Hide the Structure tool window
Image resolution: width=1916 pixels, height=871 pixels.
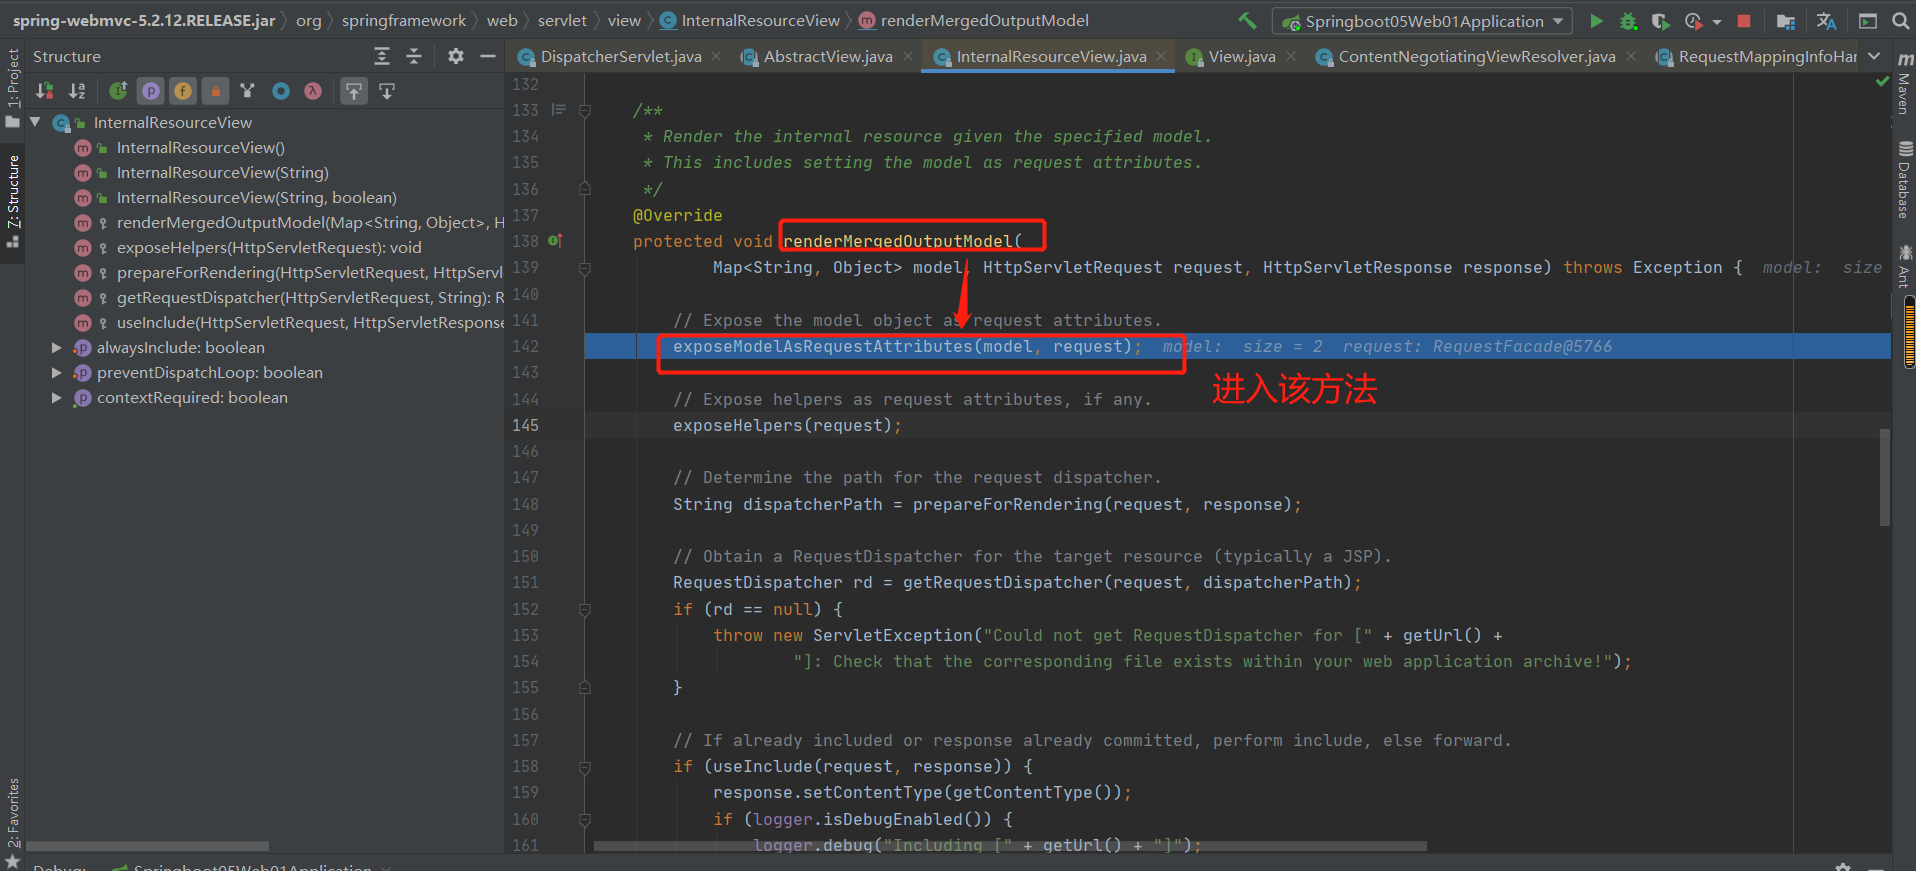tap(488, 57)
